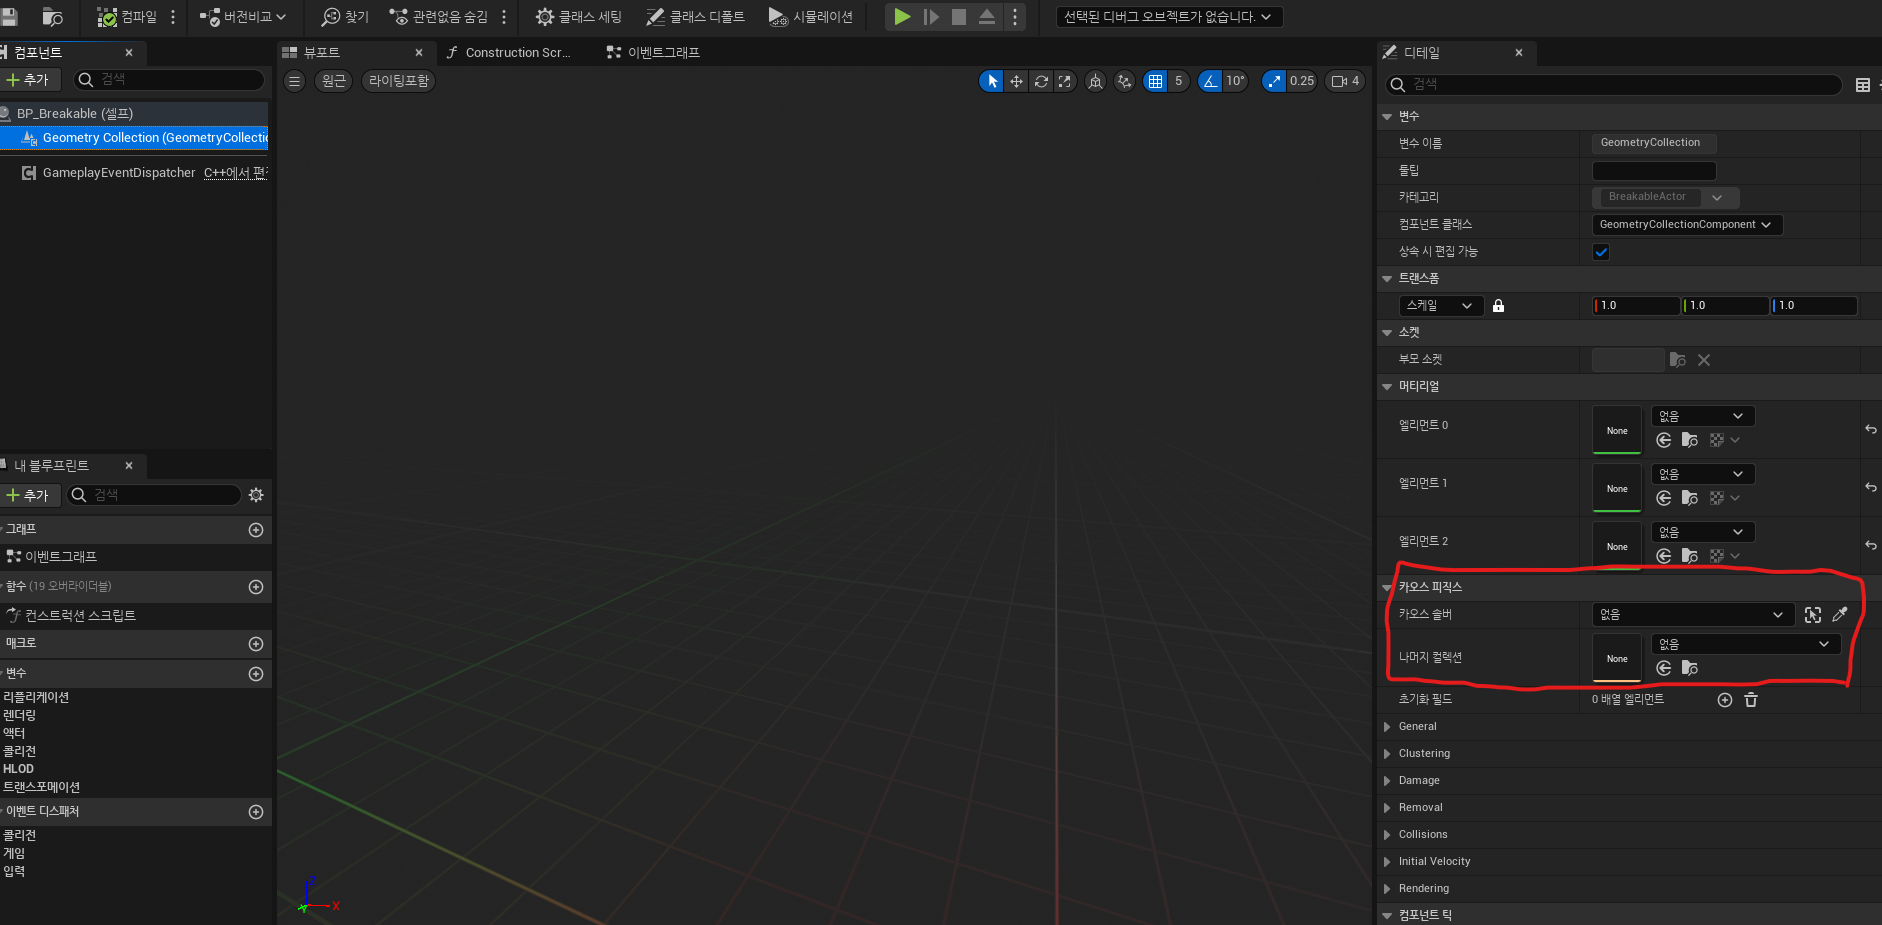This screenshot has width=1882, height=925.
Task: Select the viewport select mode arrow tool
Action: click(x=991, y=81)
